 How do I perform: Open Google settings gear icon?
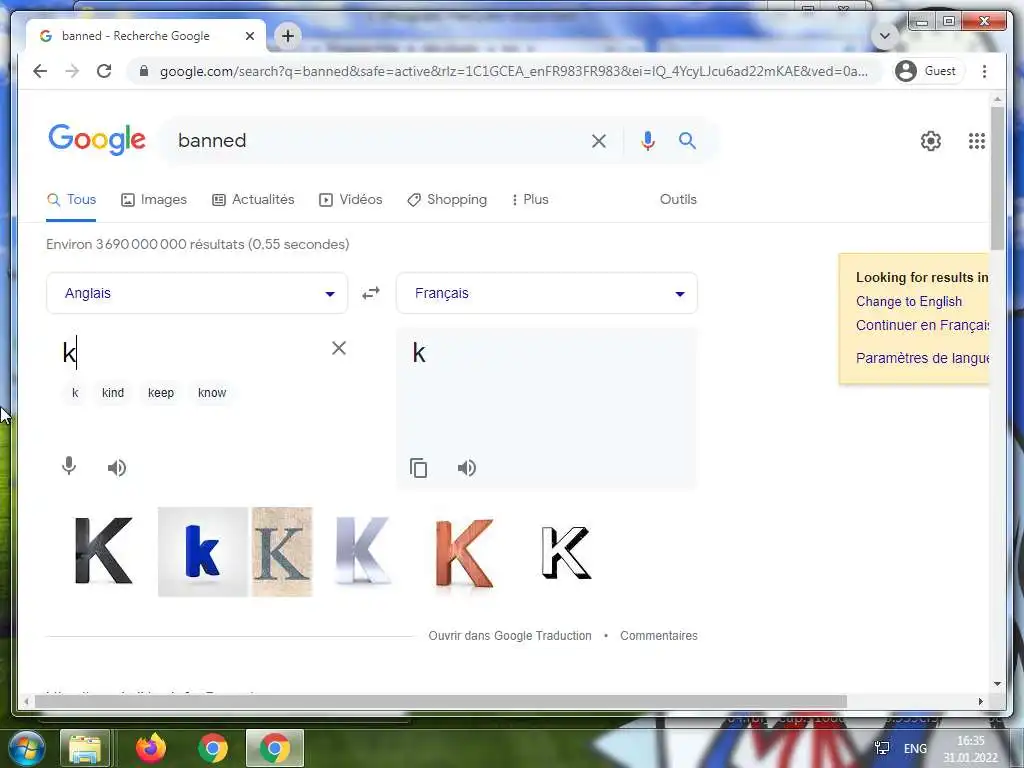(x=931, y=140)
